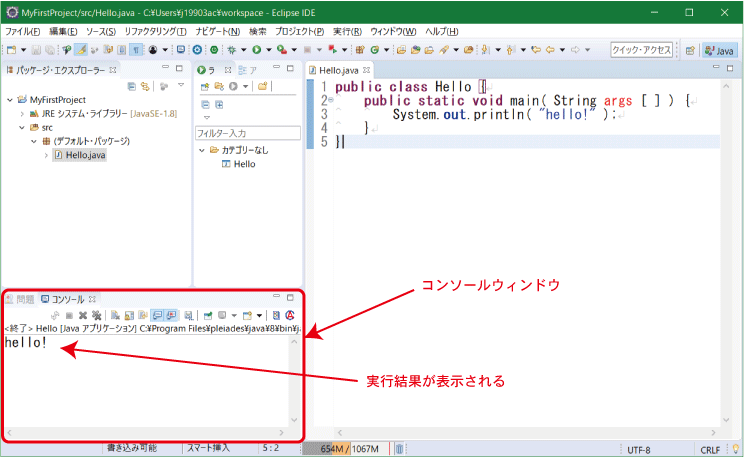Click the Run Garbage Collector trash icon

tap(400, 449)
